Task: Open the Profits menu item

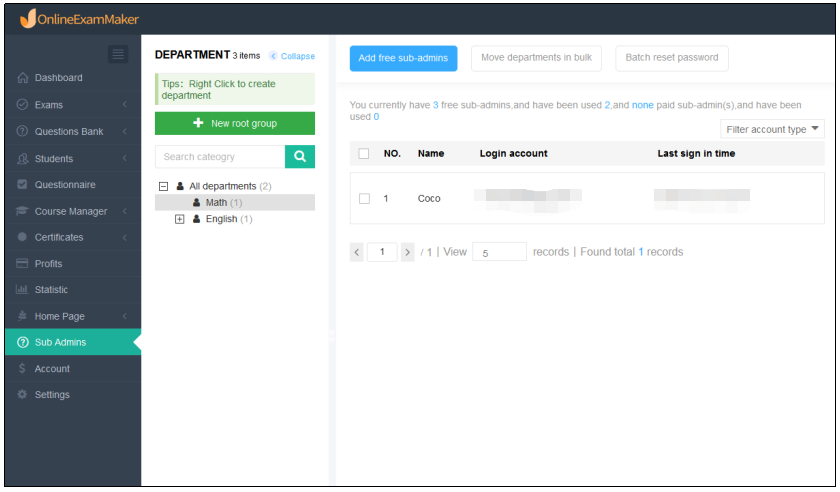Action: pyautogui.click(x=48, y=264)
